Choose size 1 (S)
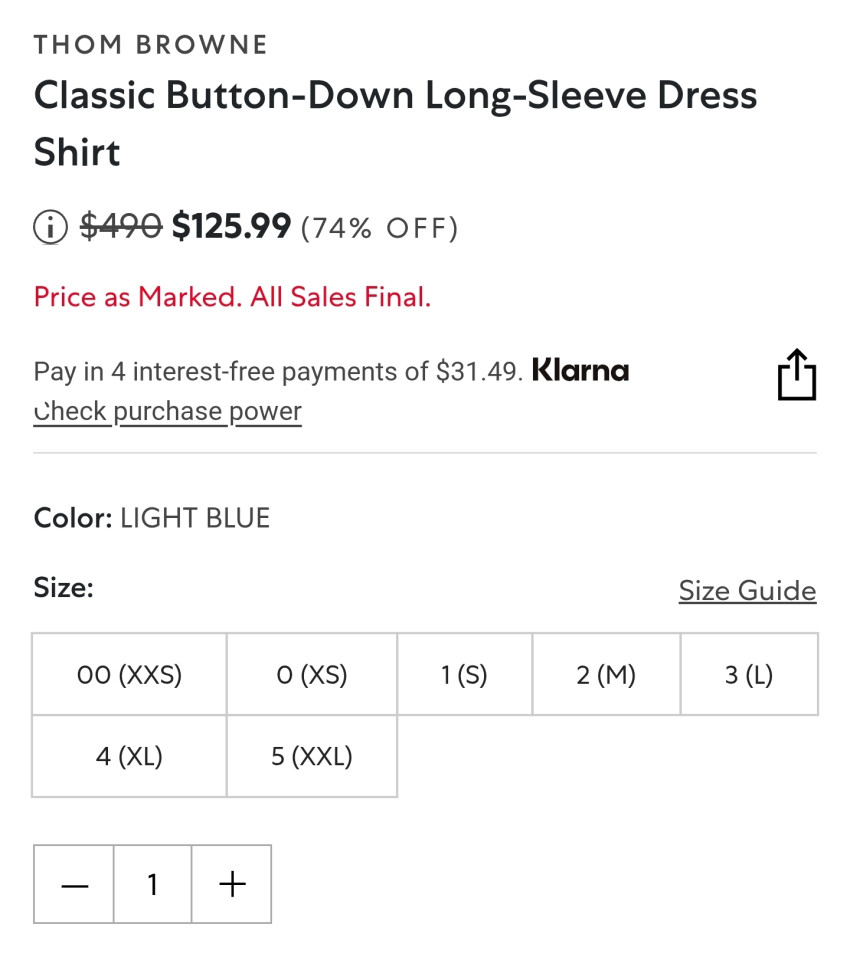Screen dimensions: 850x967 click(464, 675)
